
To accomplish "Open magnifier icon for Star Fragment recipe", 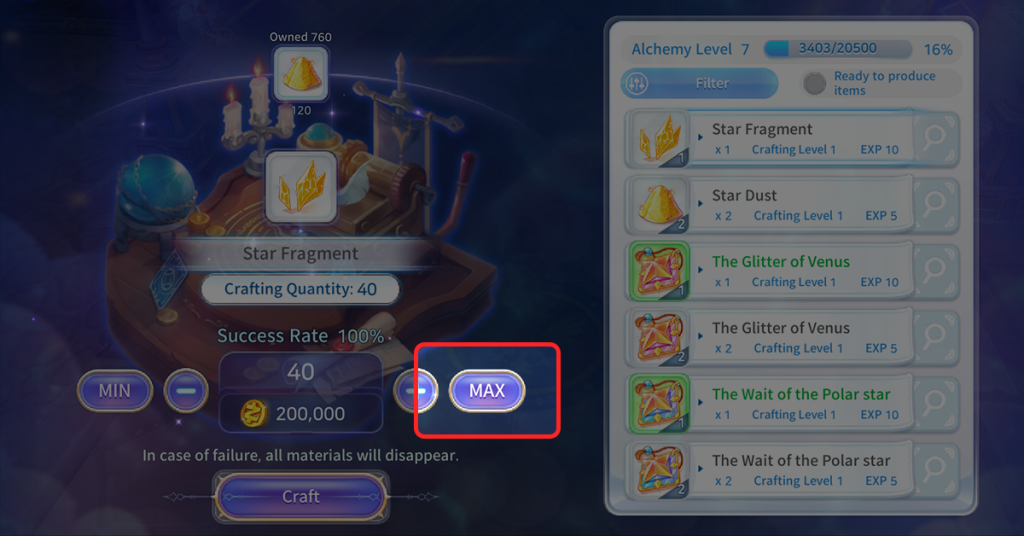I will click(935, 138).
